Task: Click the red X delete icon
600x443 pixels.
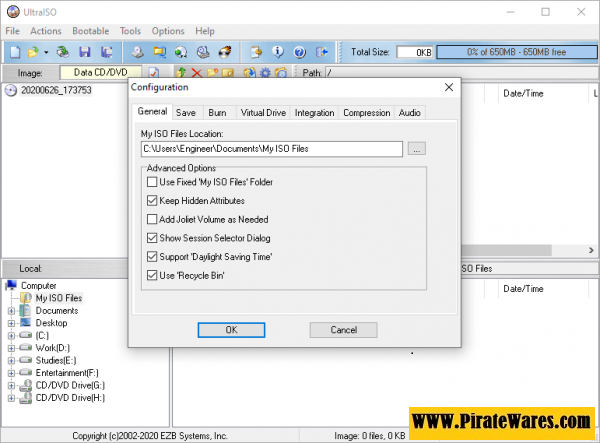Action: coord(197,73)
